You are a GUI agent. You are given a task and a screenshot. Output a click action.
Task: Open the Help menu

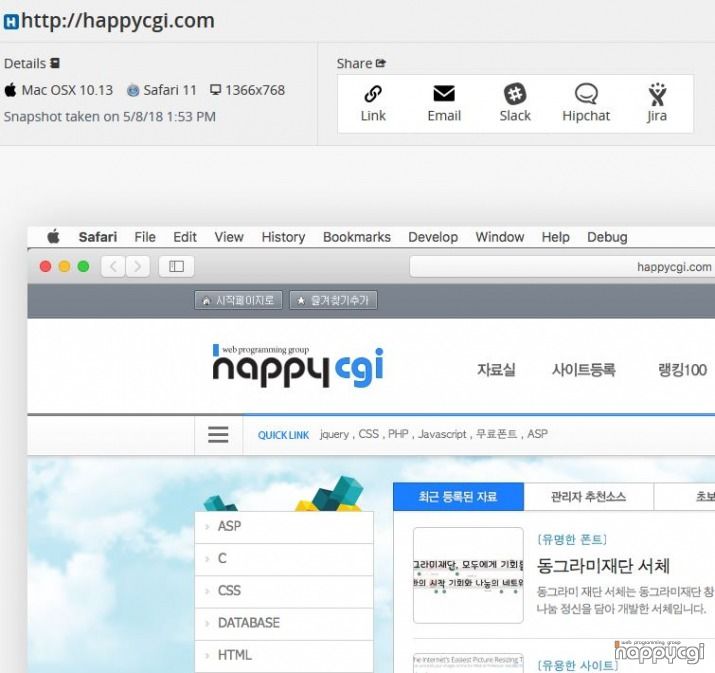[555, 237]
